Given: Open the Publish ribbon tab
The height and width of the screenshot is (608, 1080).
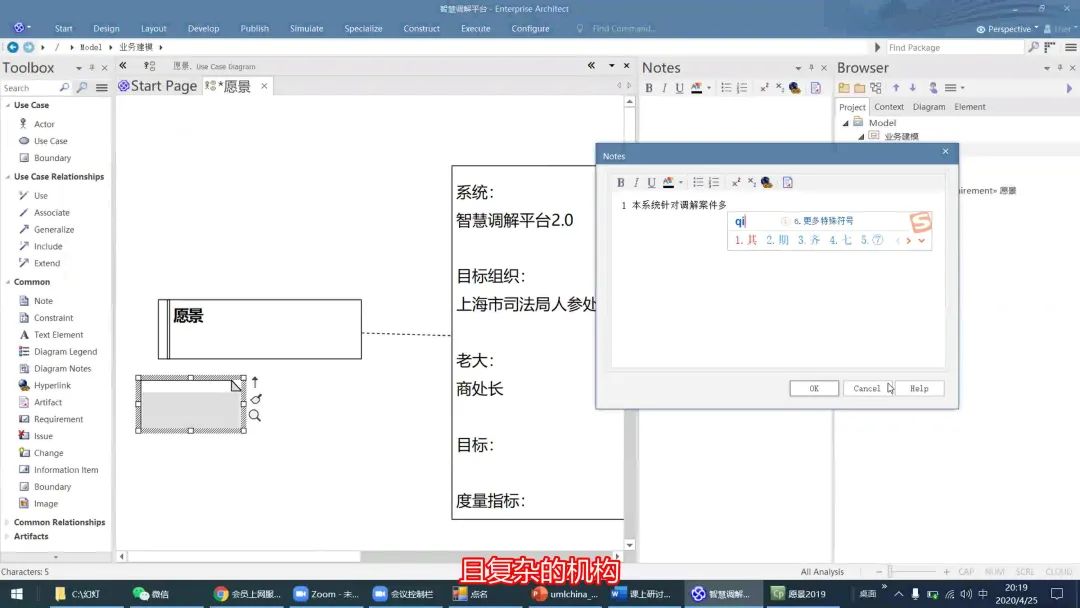Looking at the screenshot, I should click(x=254, y=29).
